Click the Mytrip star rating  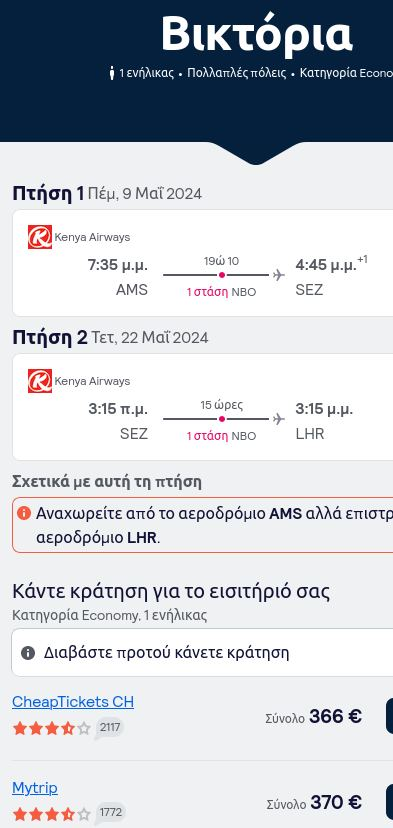52,814
